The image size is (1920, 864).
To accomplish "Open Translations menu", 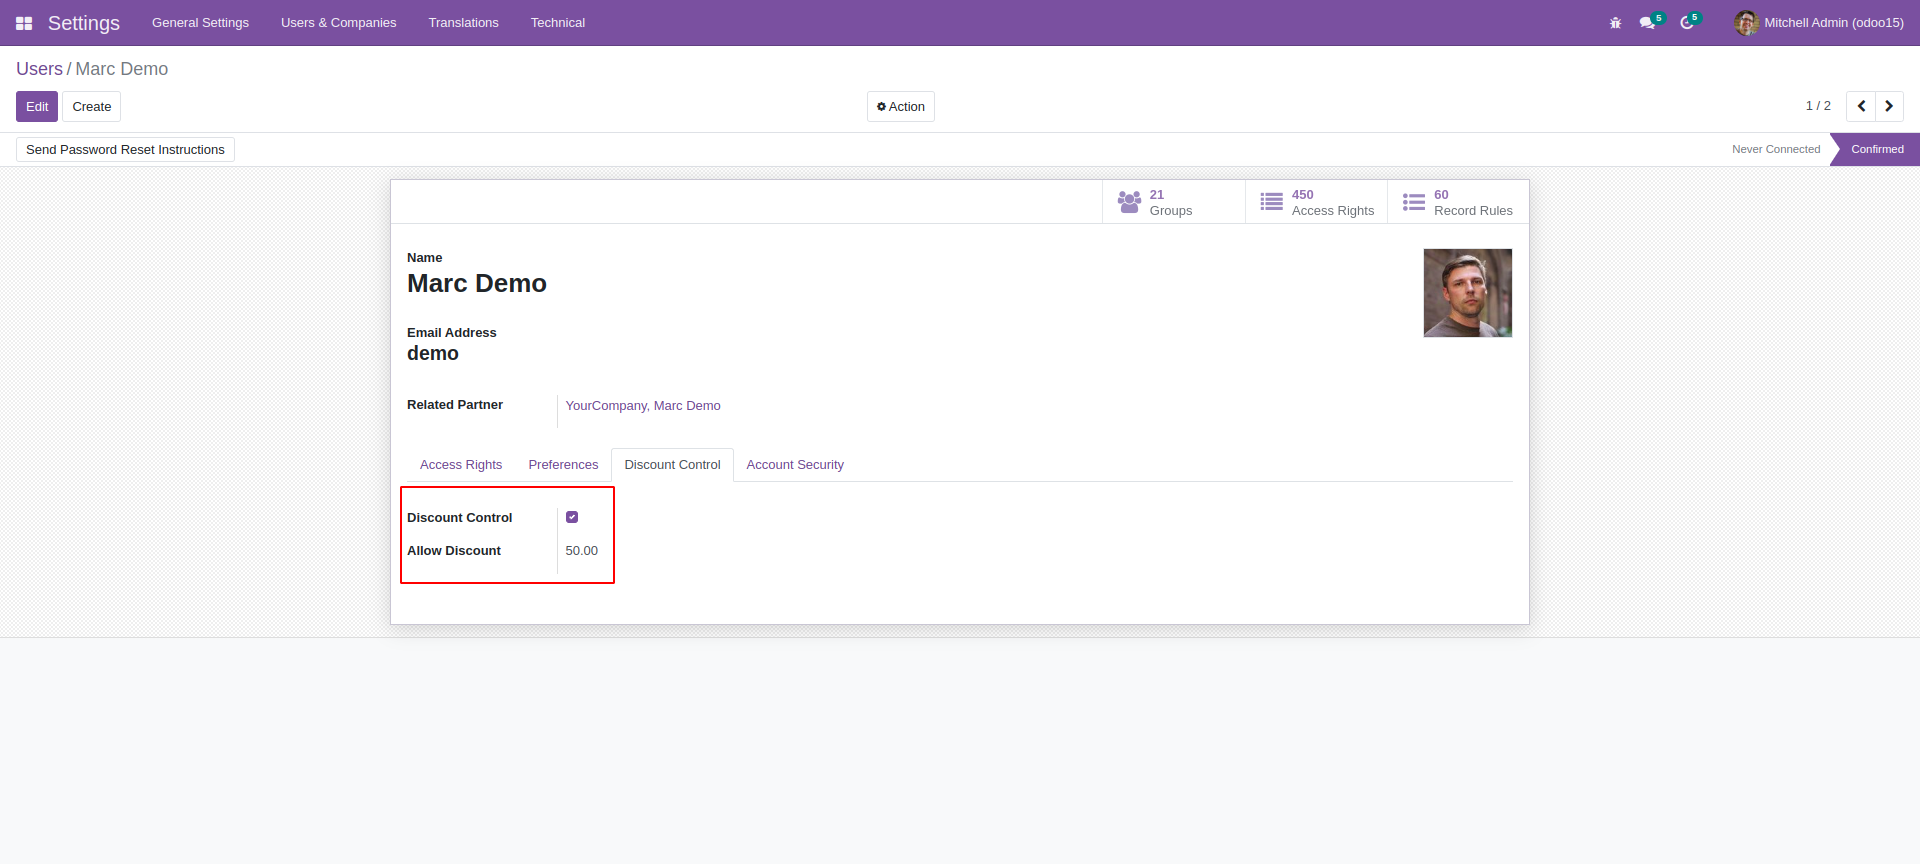I will [463, 23].
